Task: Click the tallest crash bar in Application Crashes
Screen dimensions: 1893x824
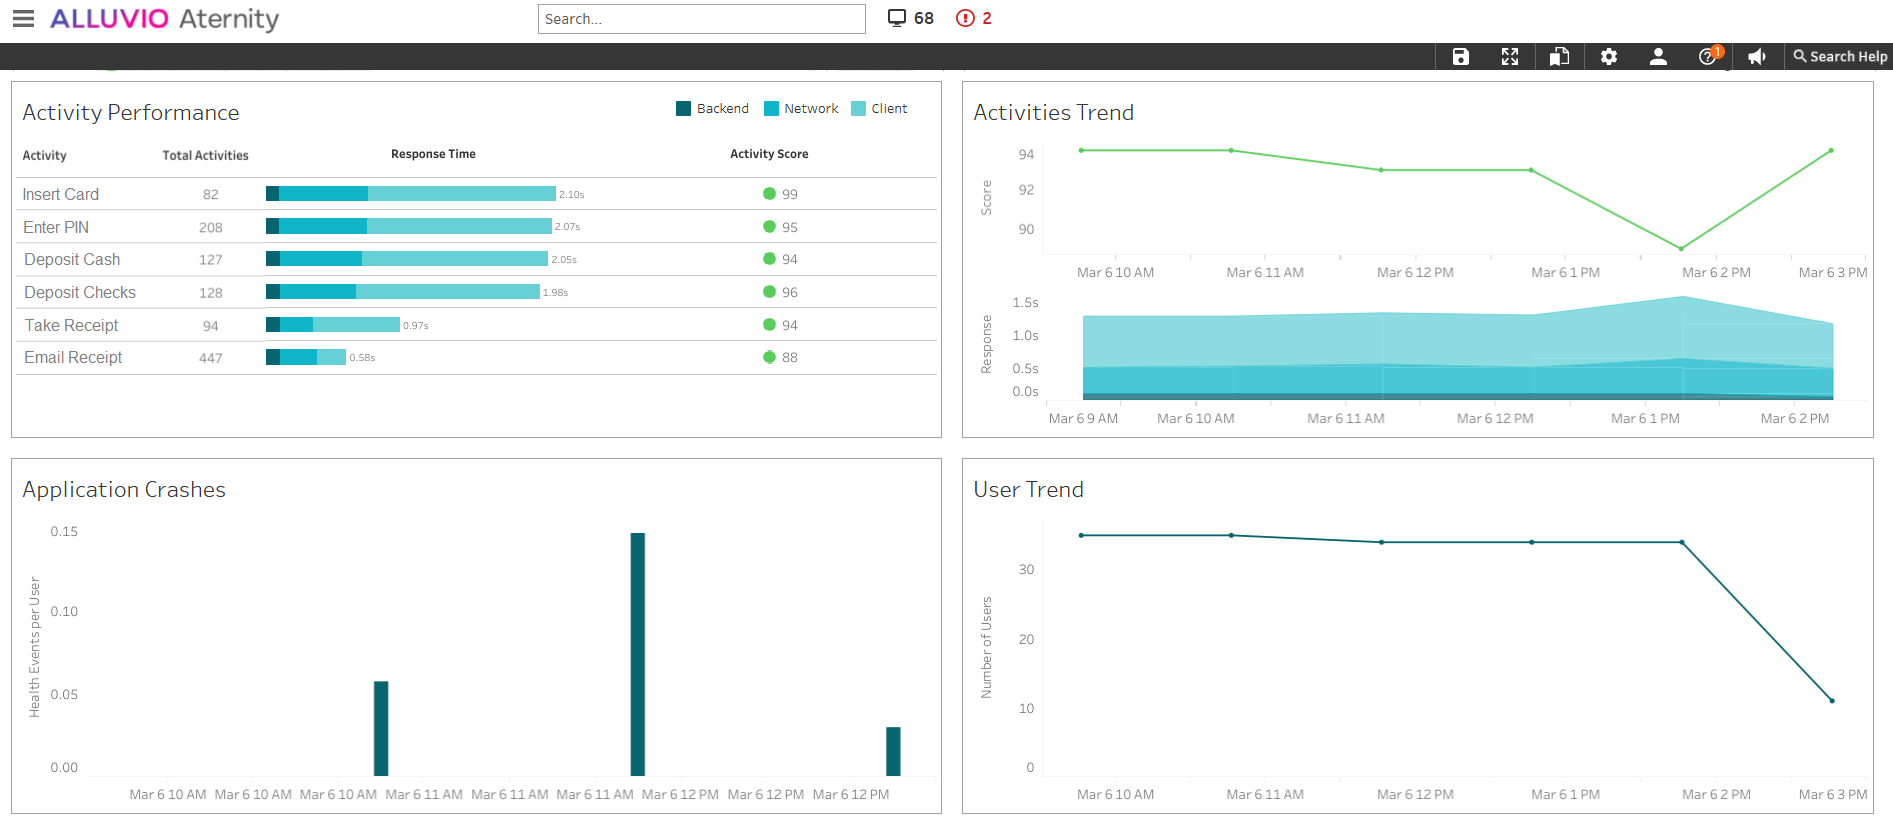Action: [x=638, y=654]
